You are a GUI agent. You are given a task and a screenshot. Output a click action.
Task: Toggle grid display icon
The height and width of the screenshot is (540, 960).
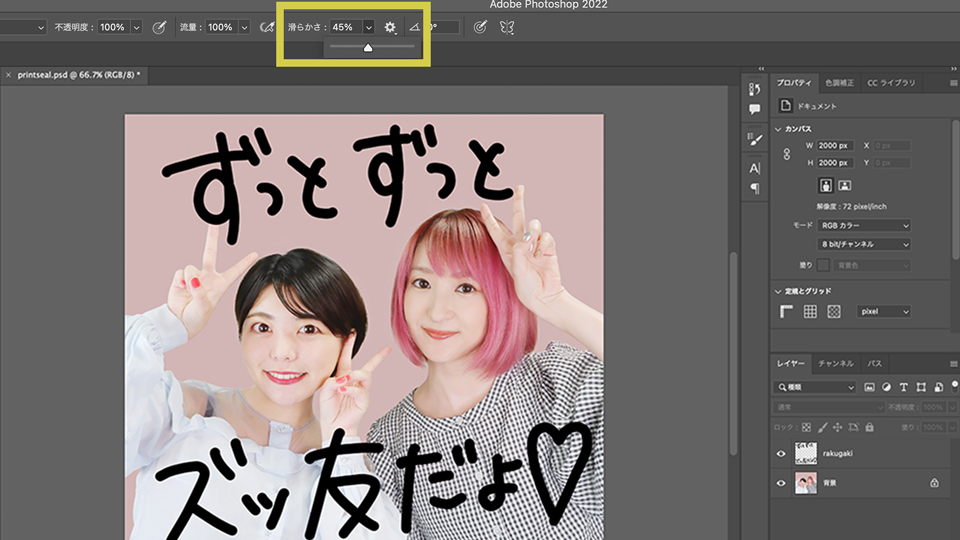pos(810,312)
